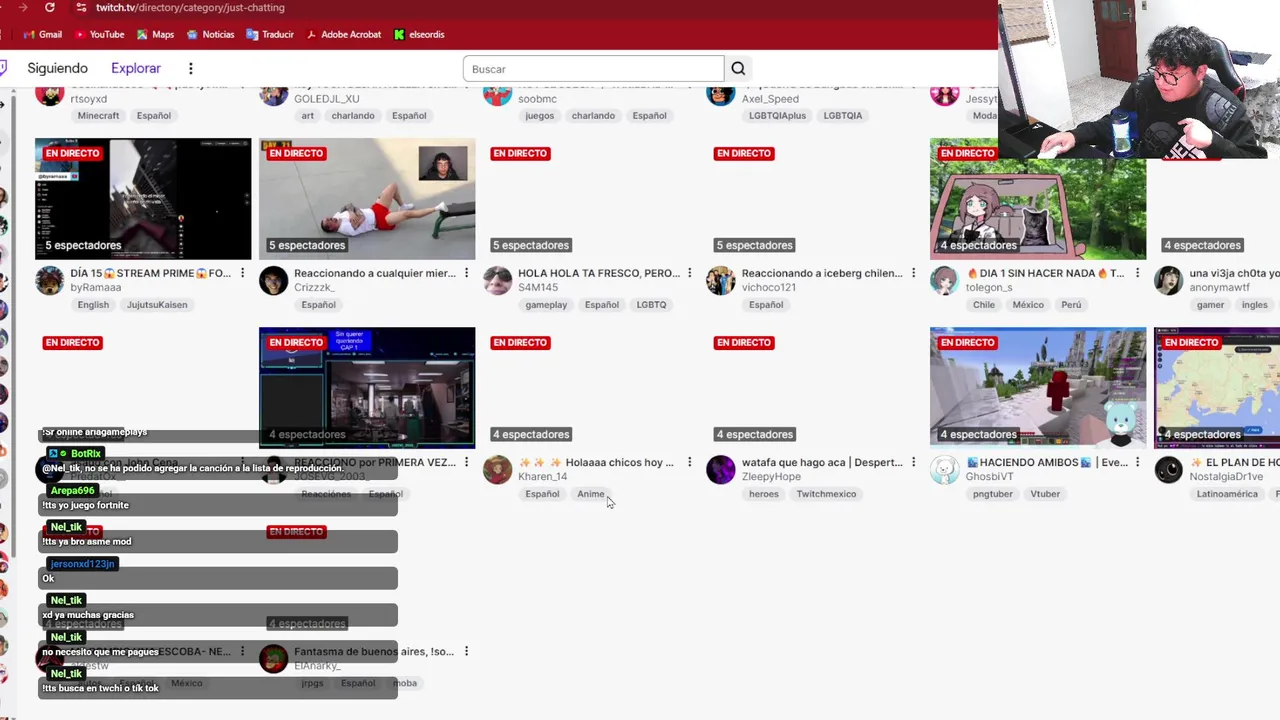The image size is (1280, 720).
Task: Click the ZleepyHope channel name
Action: (771, 477)
